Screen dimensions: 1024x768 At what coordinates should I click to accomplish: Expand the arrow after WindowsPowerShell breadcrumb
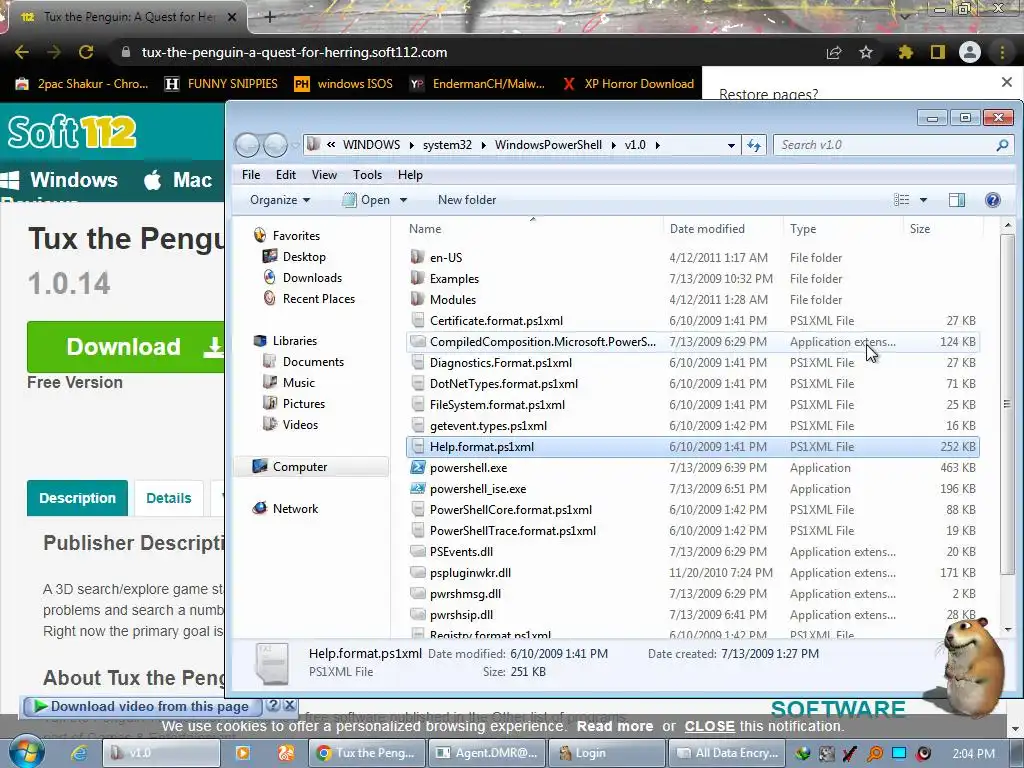(x=614, y=145)
